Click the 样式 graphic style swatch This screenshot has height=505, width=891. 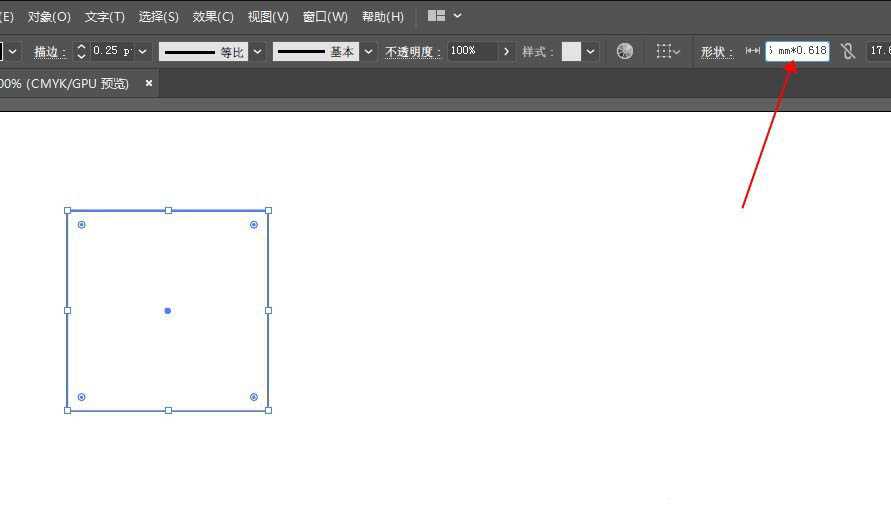coord(571,51)
